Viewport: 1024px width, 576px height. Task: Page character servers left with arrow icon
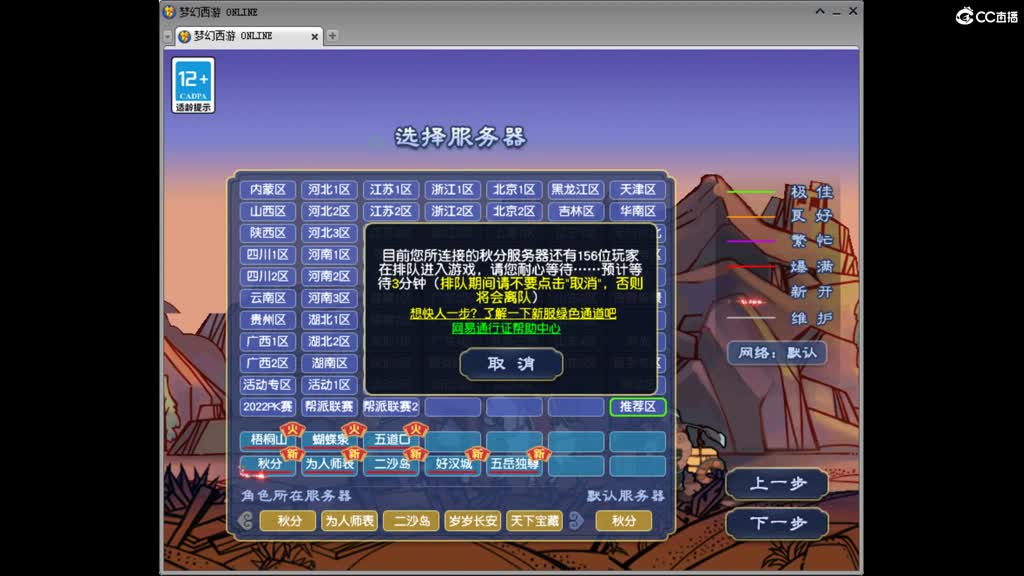point(246,520)
